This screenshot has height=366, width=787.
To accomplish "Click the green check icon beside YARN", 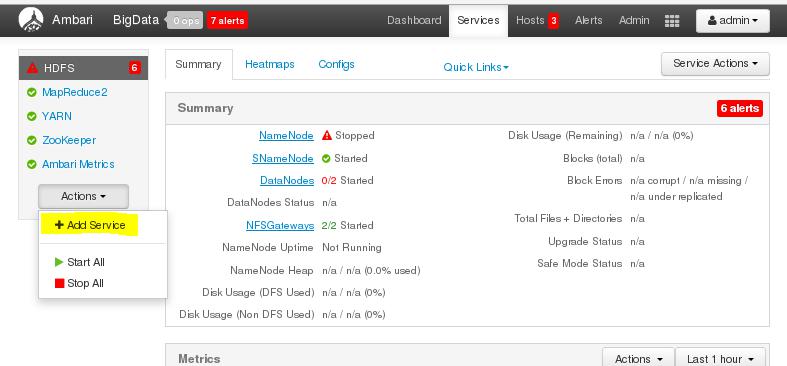I will (32, 116).
